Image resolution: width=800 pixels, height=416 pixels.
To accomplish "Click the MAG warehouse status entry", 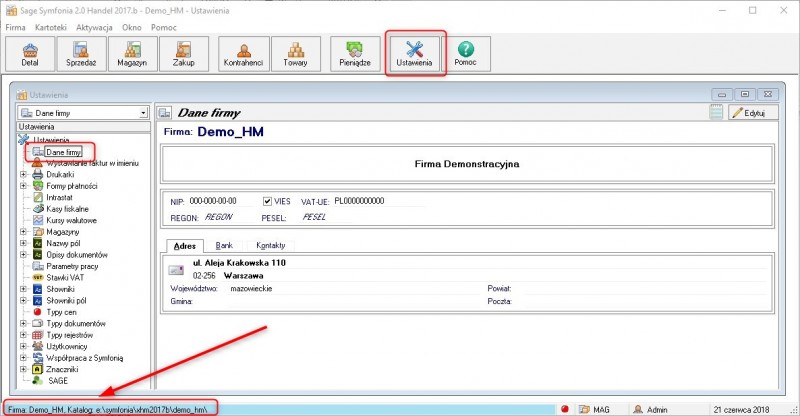I will click(595, 409).
